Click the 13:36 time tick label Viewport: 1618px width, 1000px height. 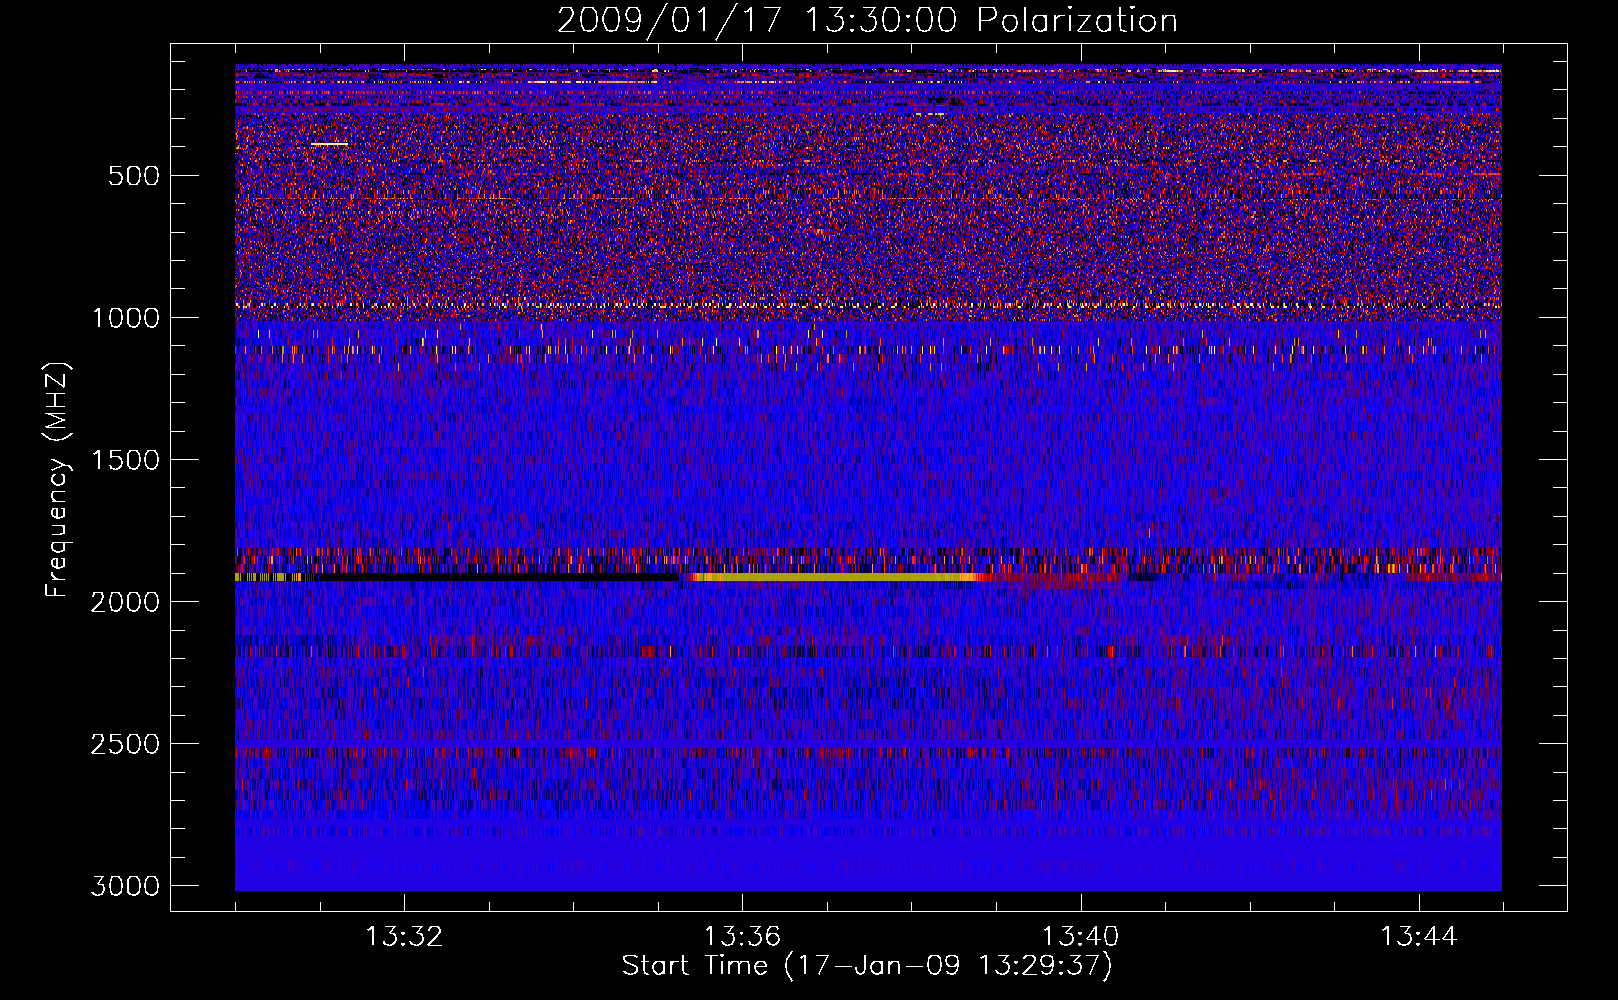pos(742,937)
